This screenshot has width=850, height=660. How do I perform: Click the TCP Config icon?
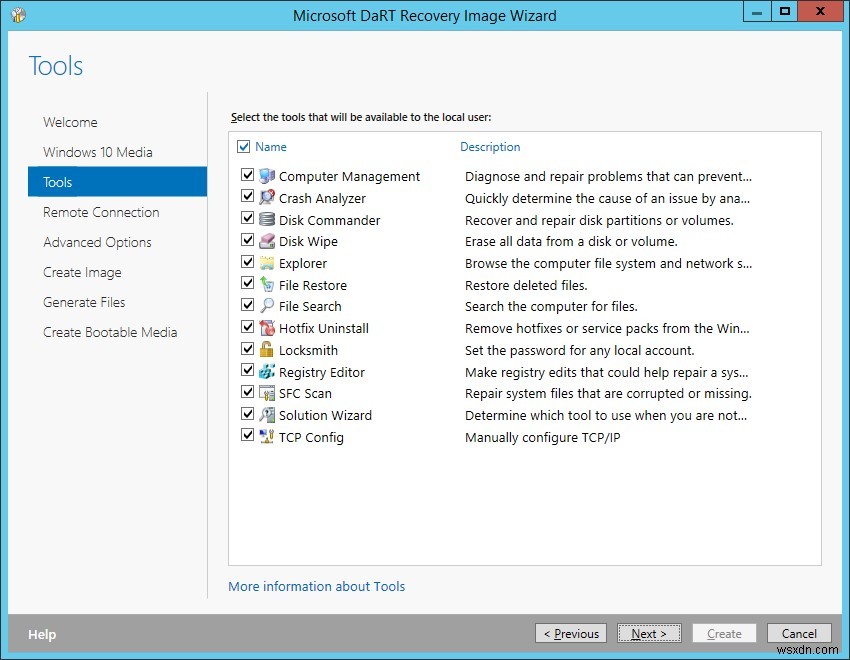pos(267,436)
